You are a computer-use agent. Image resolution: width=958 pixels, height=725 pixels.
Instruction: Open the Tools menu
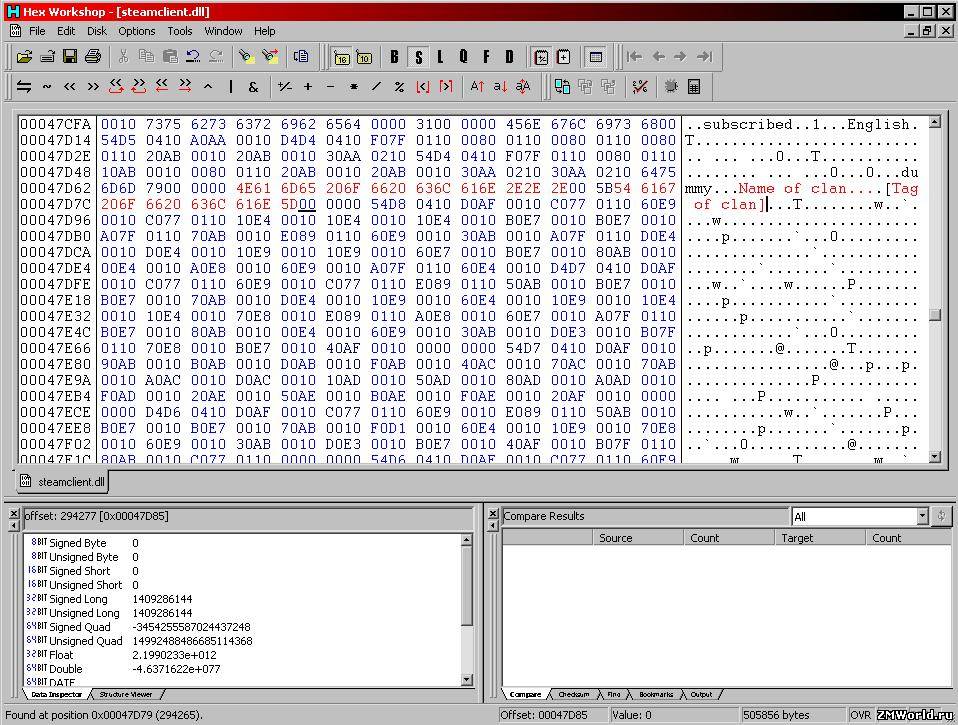[180, 31]
